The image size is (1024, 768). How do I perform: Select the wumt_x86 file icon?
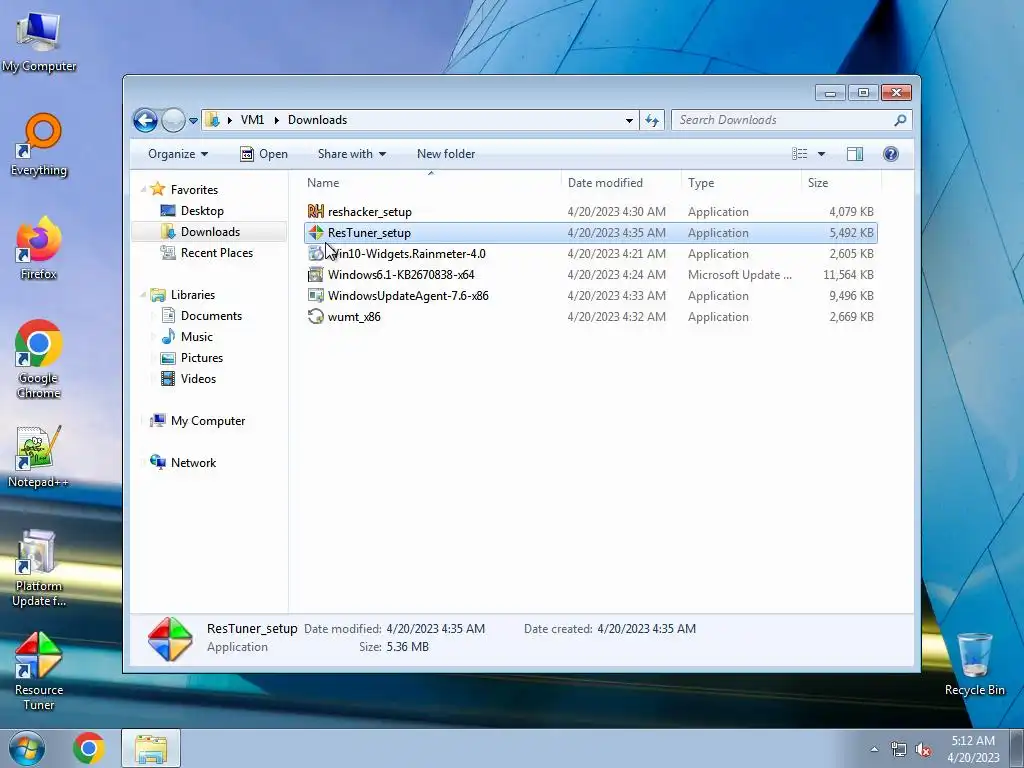(316, 317)
